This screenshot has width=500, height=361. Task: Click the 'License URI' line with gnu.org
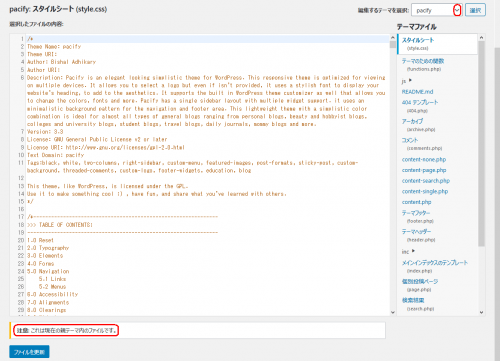[106, 147]
